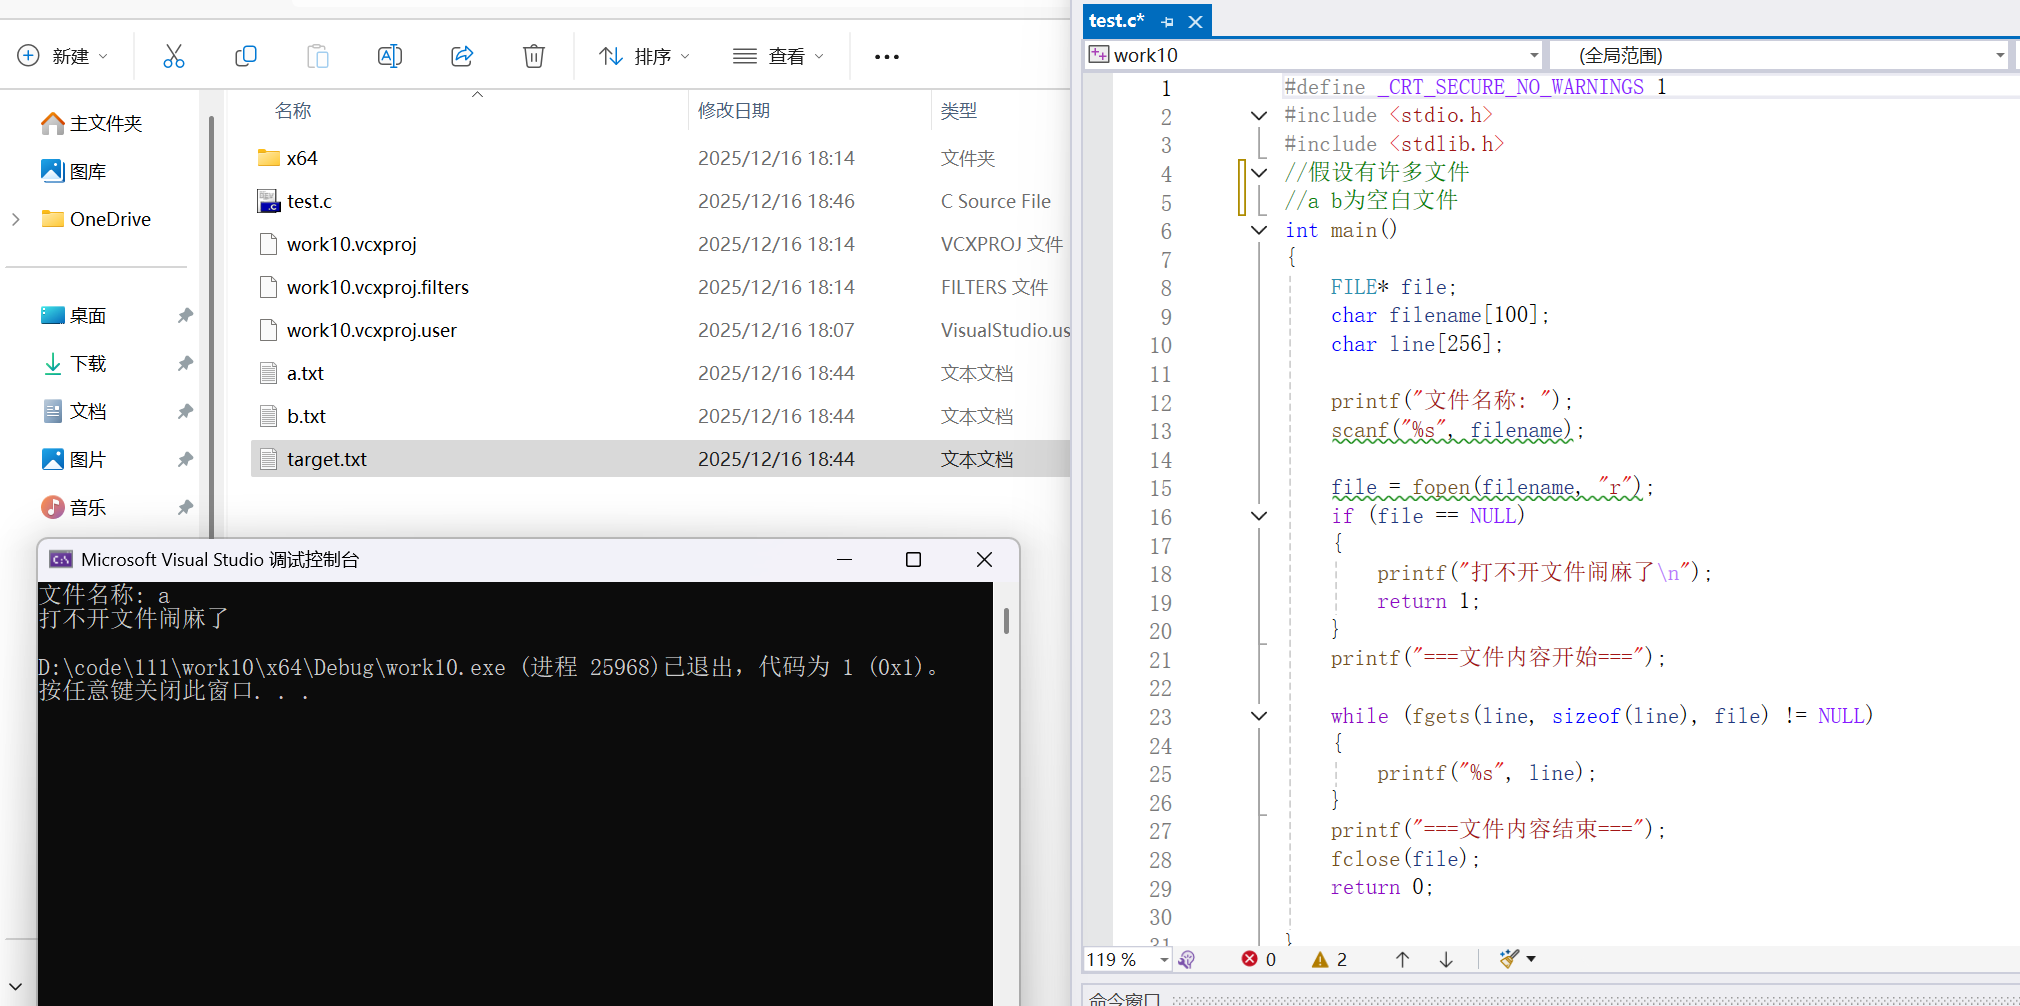Click the Rename icon in Explorer toolbar
This screenshot has width=2020, height=1006.
click(x=390, y=56)
